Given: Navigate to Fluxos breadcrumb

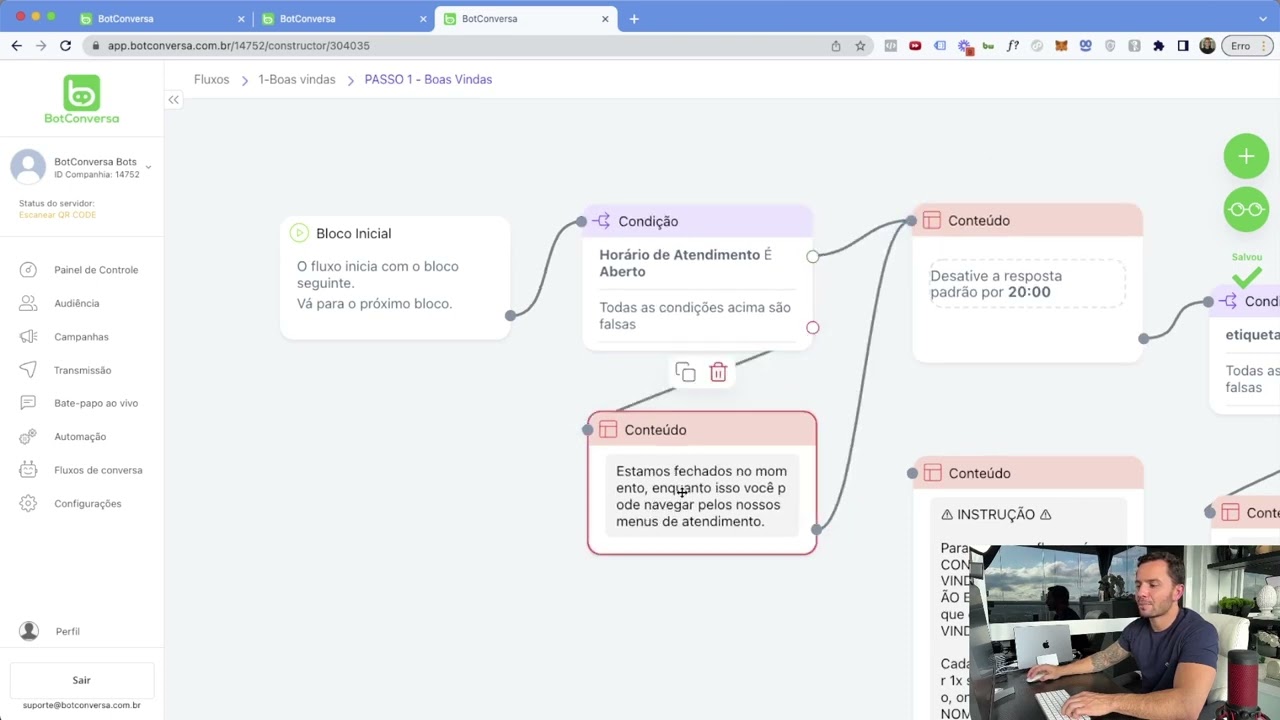Looking at the screenshot, I should (x=211, y=79).
